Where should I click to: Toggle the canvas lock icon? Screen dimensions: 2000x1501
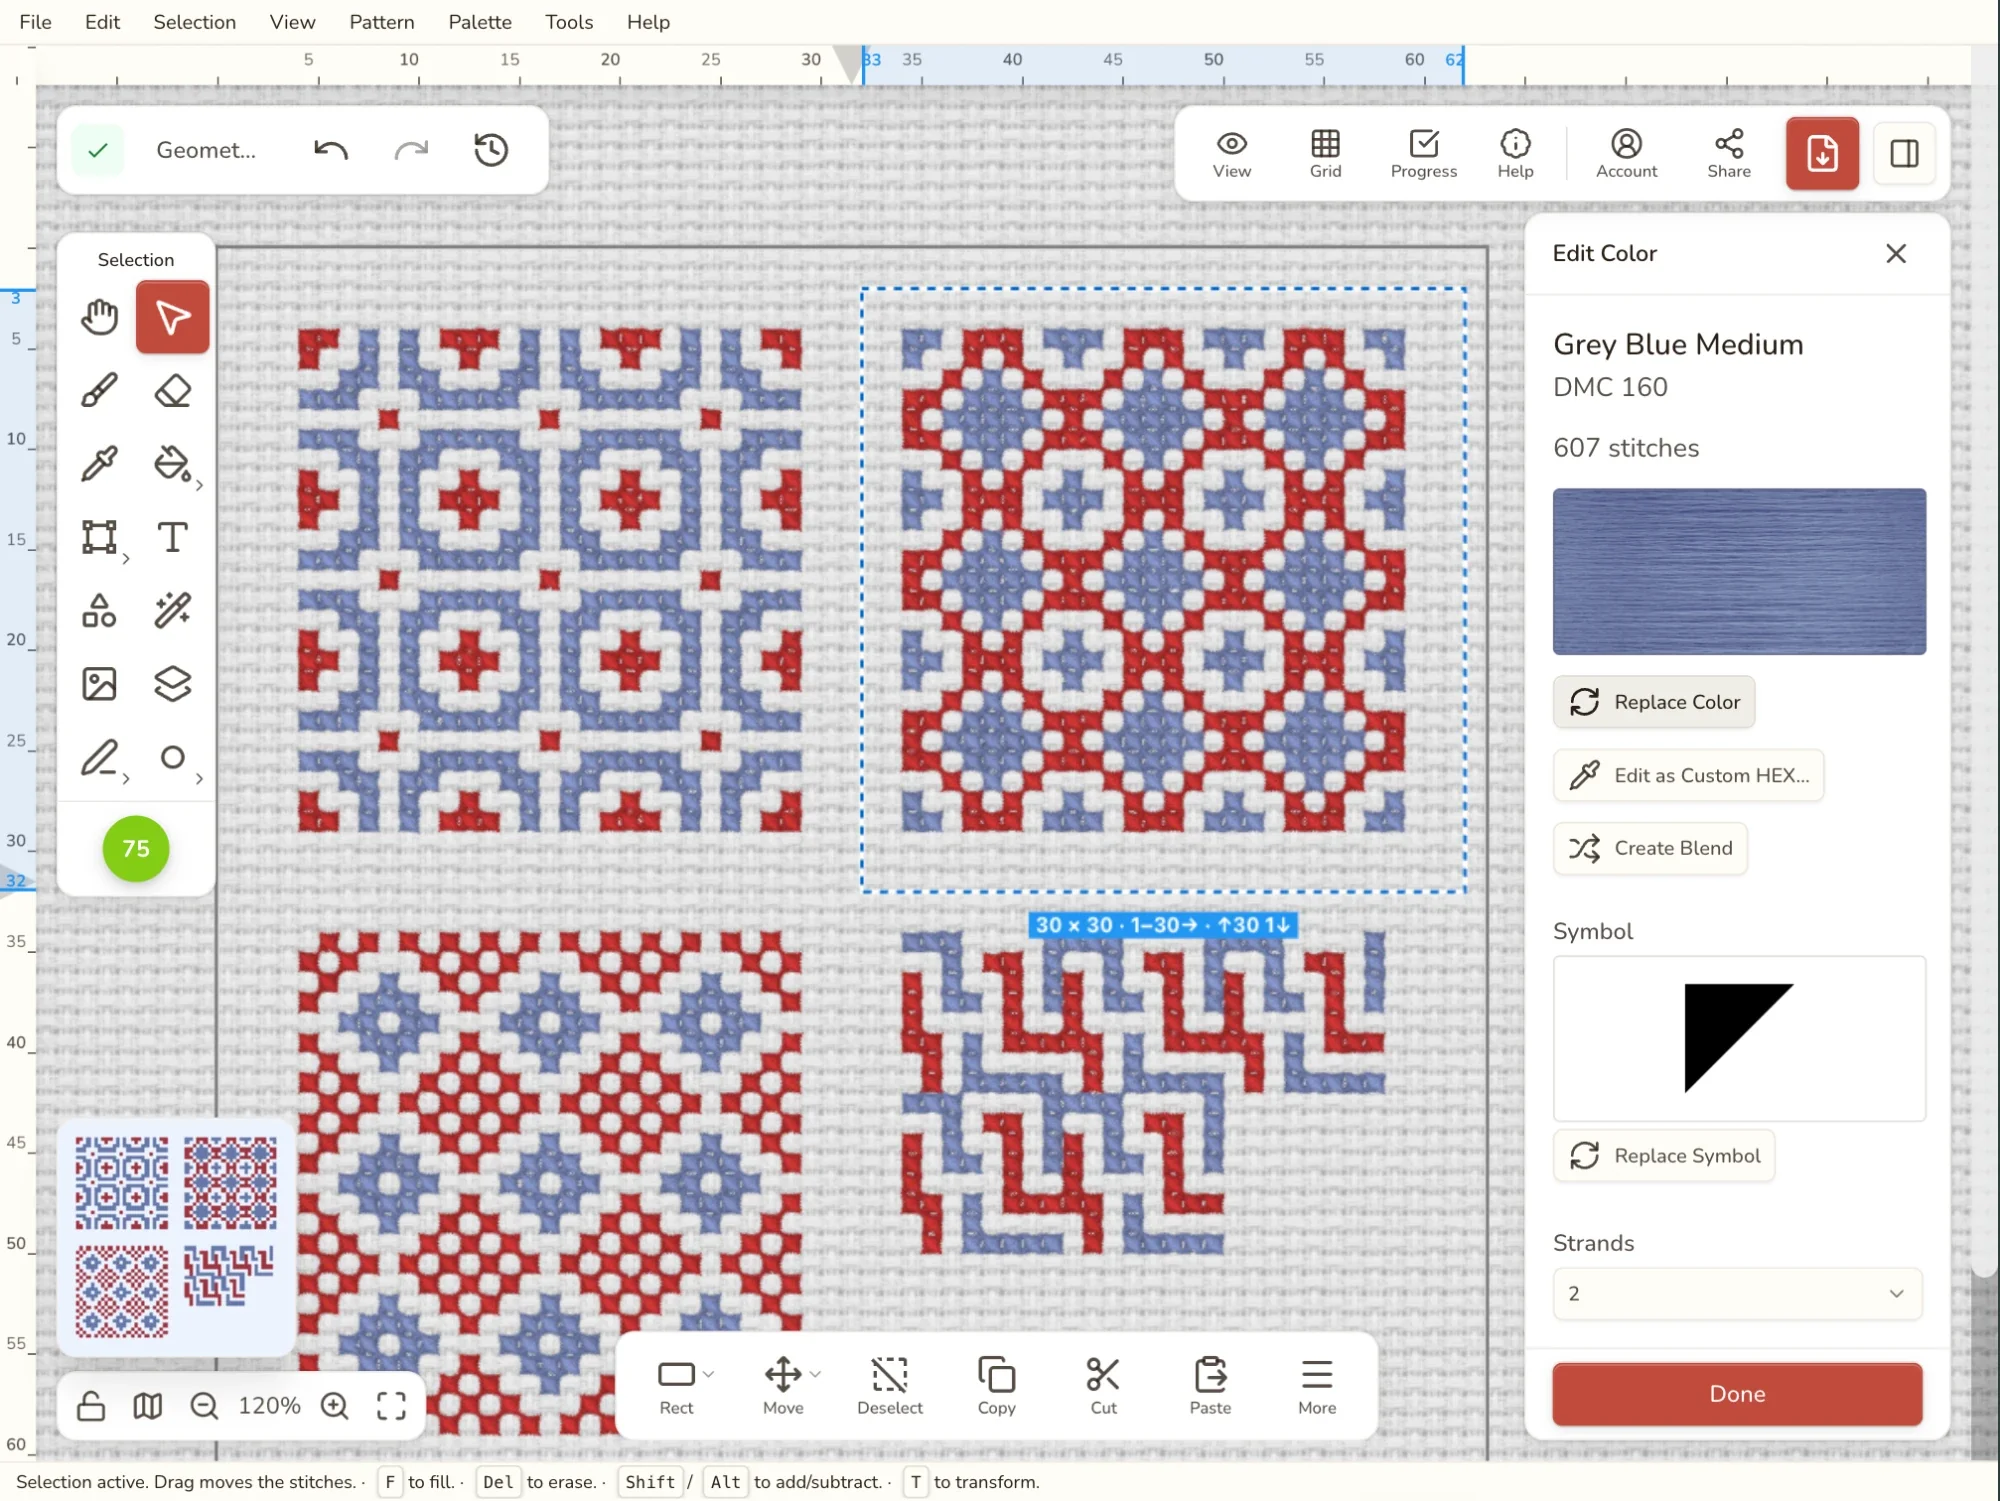tap(91, 1406)
